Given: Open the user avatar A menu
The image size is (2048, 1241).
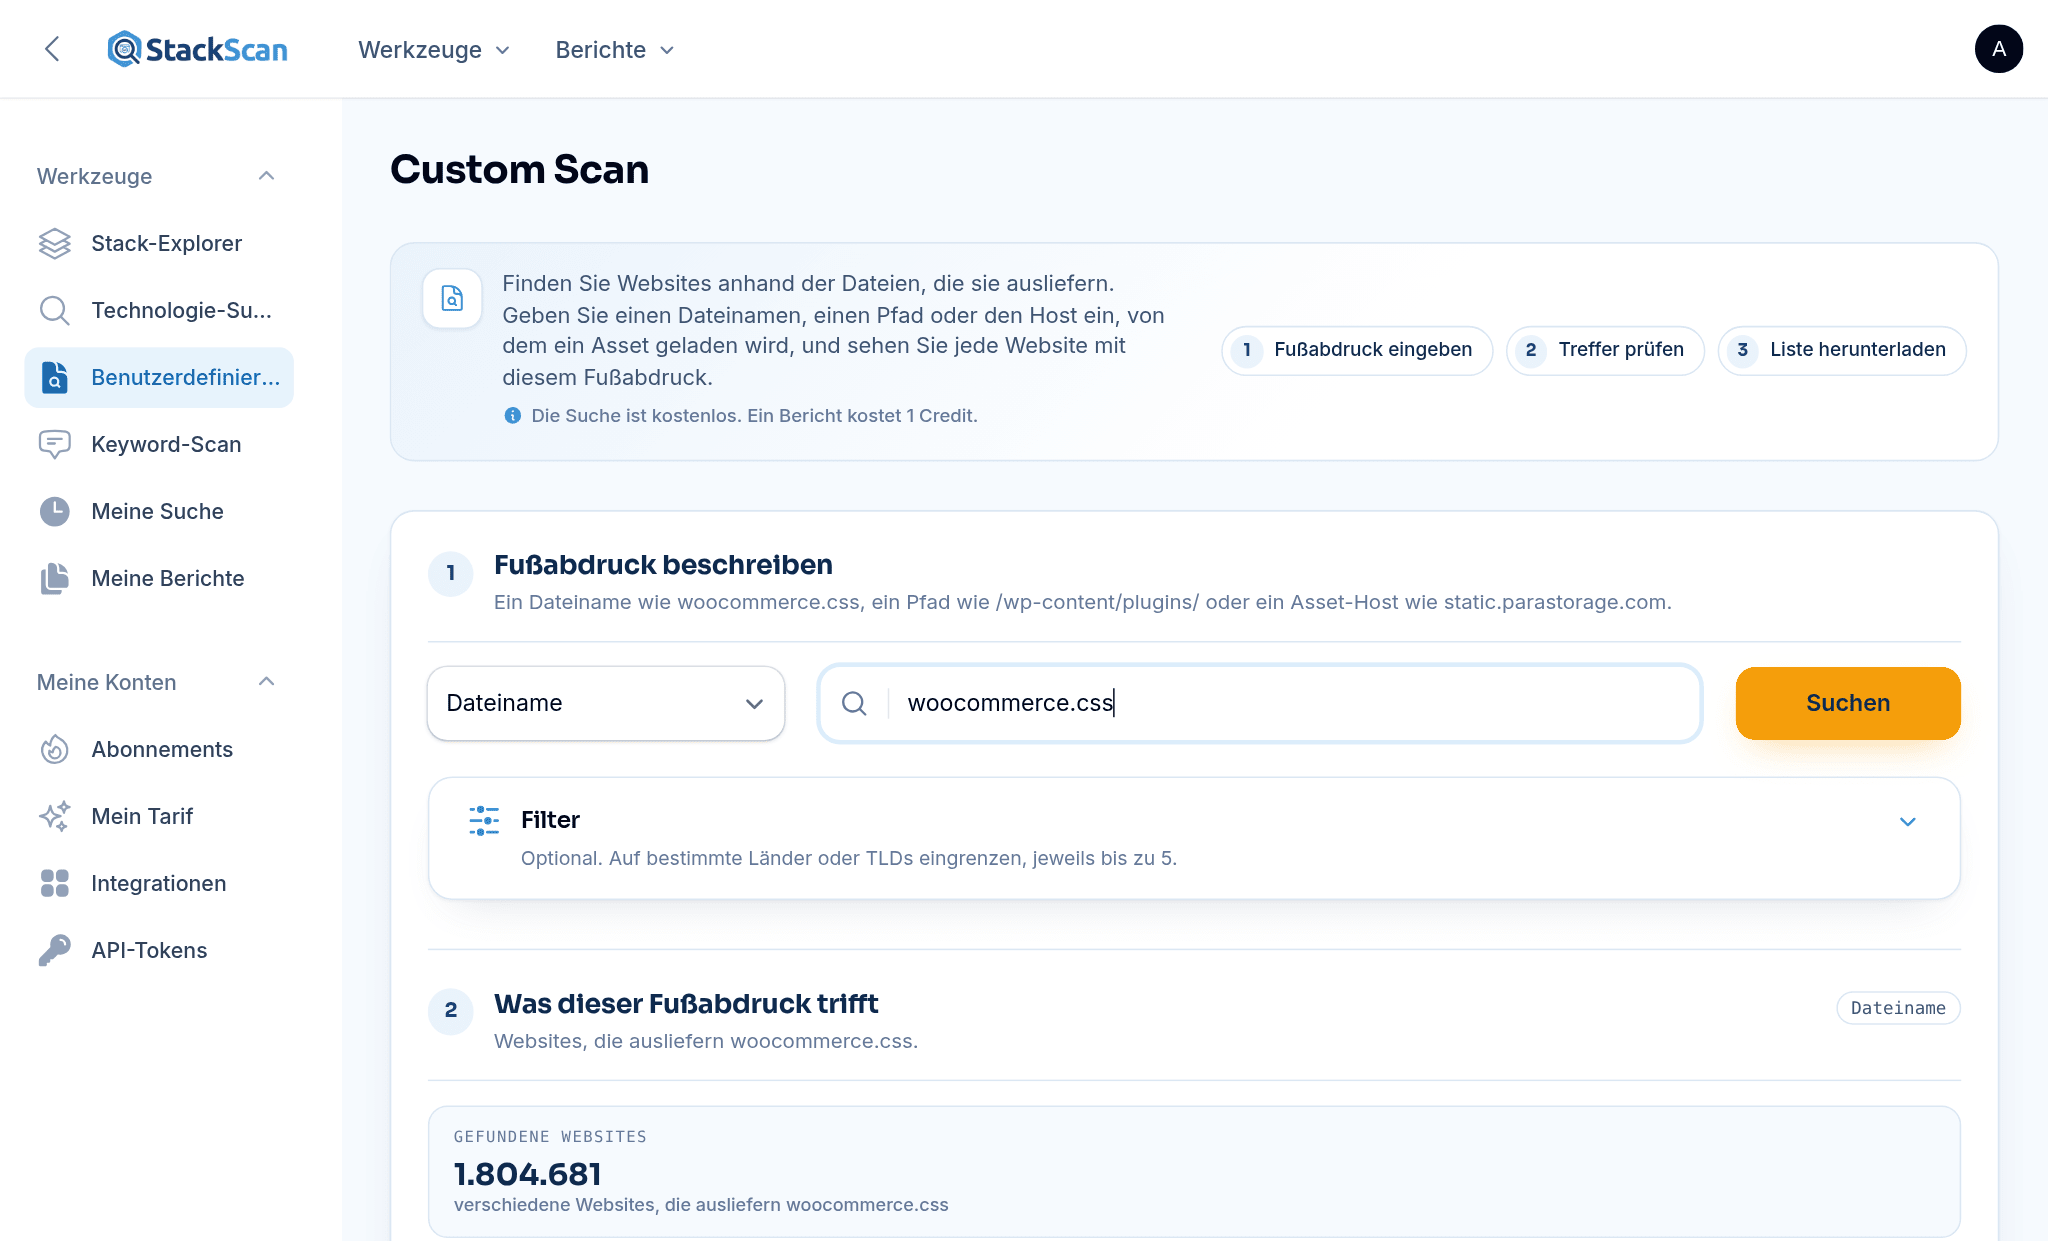Looking at the screenshot, I should [x=1998, y=49].
